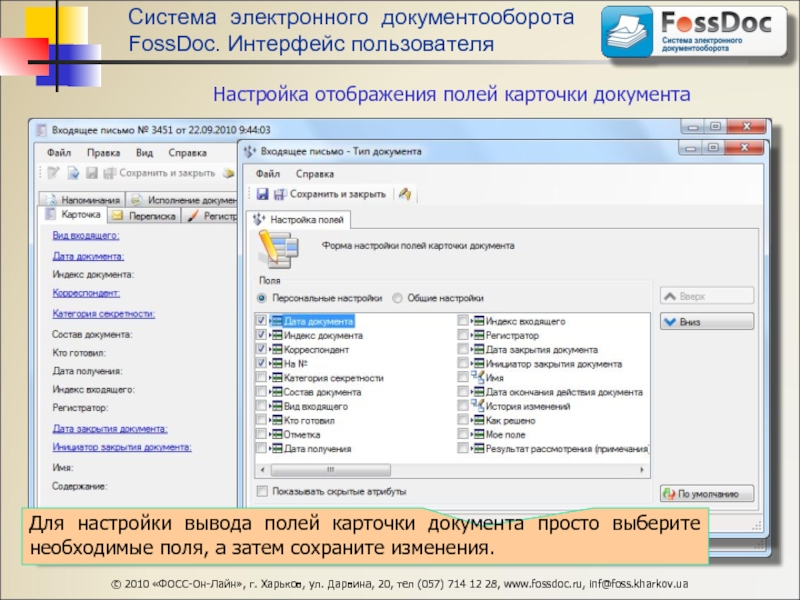Open the 'Файл' menu in the letter window
This screenshot has height=600, width=800.
(59, 153)
